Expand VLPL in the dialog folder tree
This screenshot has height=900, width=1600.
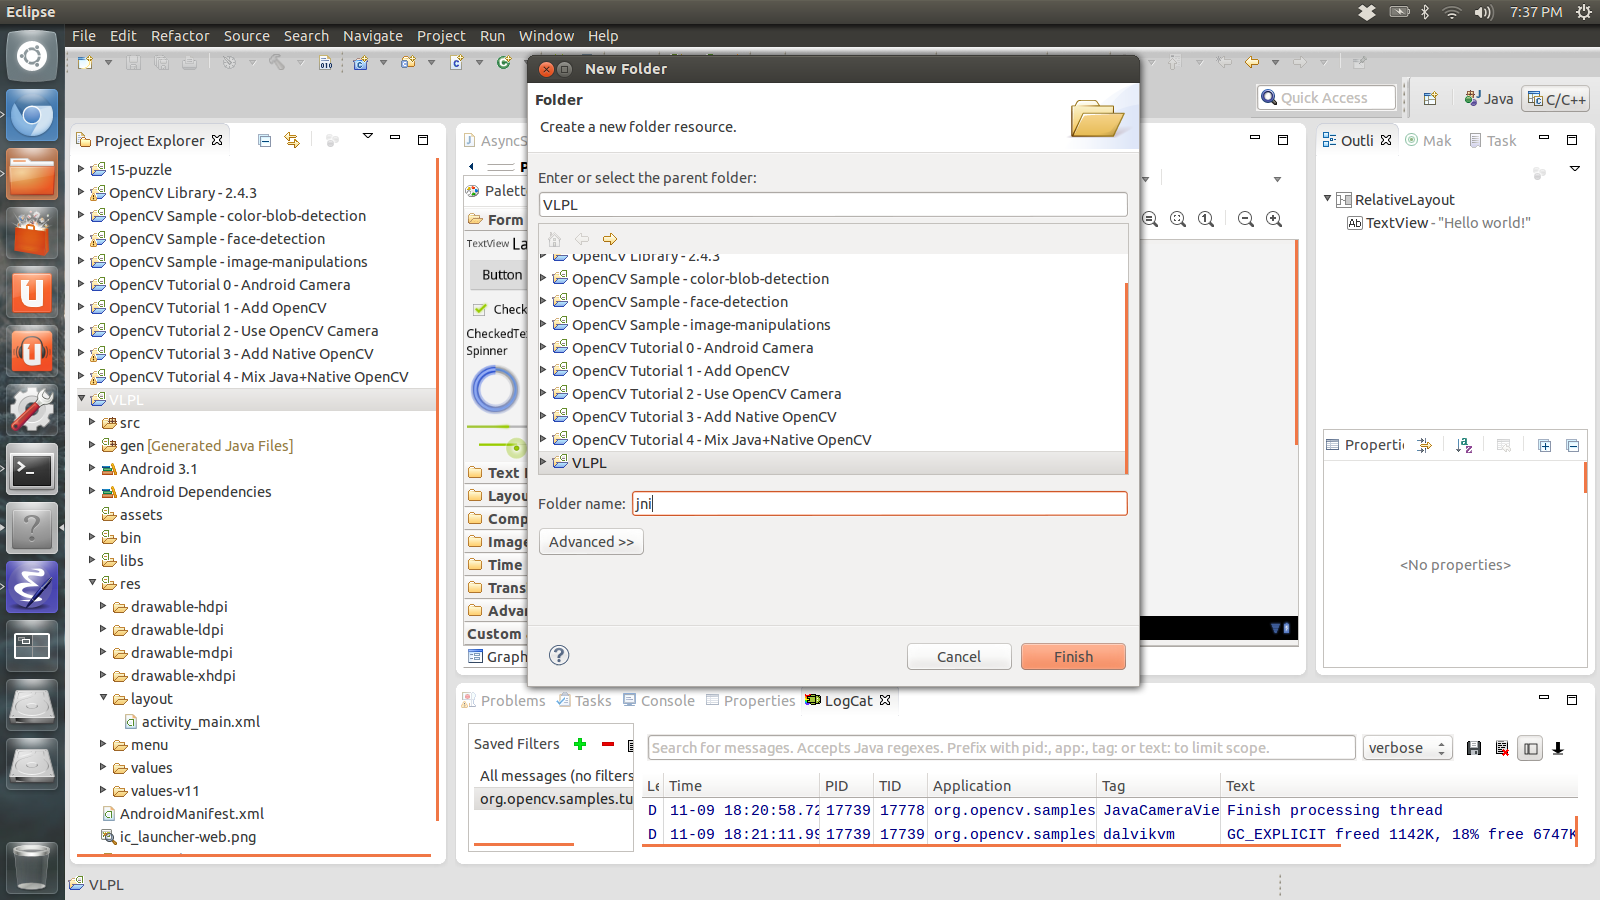coord(544,462)
